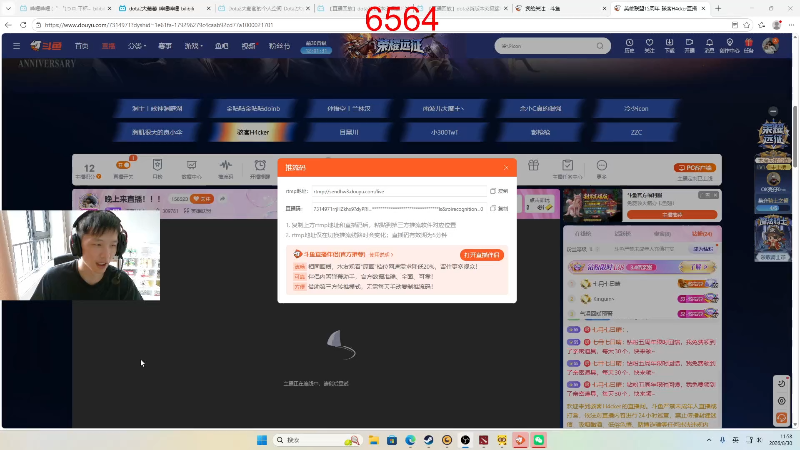This screenshot has height=450, width=800.
Task: Open a new browser tab with plus
Action: (x=718, y=8)
